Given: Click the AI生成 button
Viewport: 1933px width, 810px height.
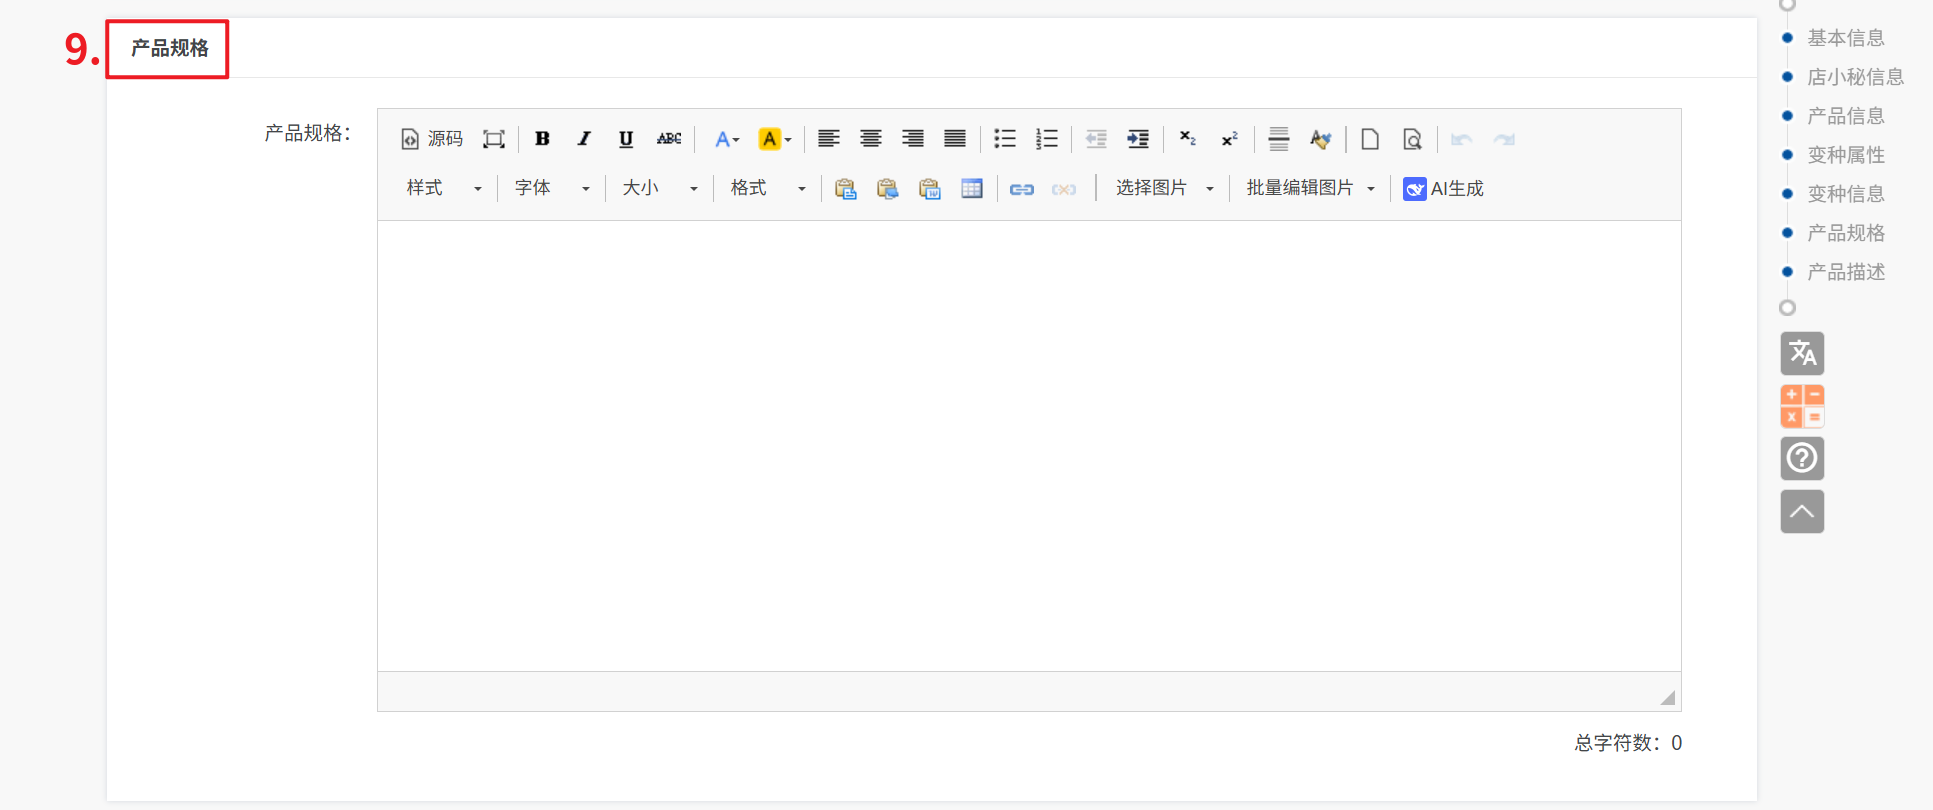Looking at the screenshot, I should (x=1443, y=189).
